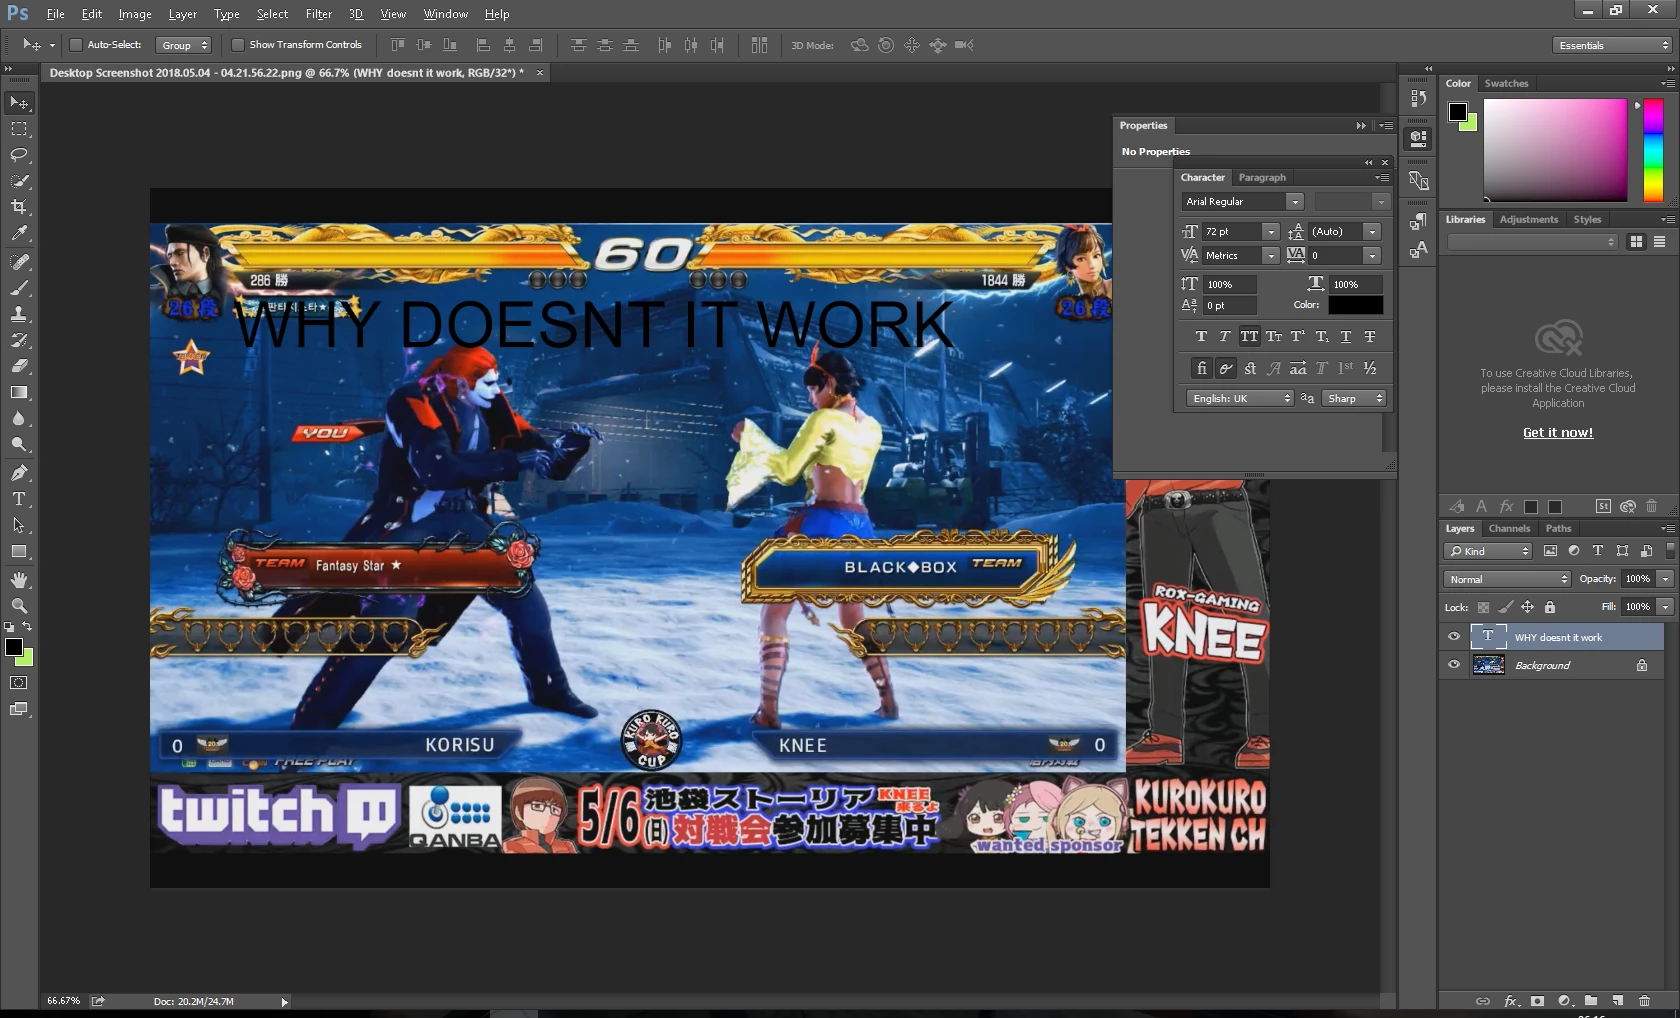This screenshot has width=1680, height=1018.
Task: Switch to the Swatches tab
Action: click(x=1506, y=84)
